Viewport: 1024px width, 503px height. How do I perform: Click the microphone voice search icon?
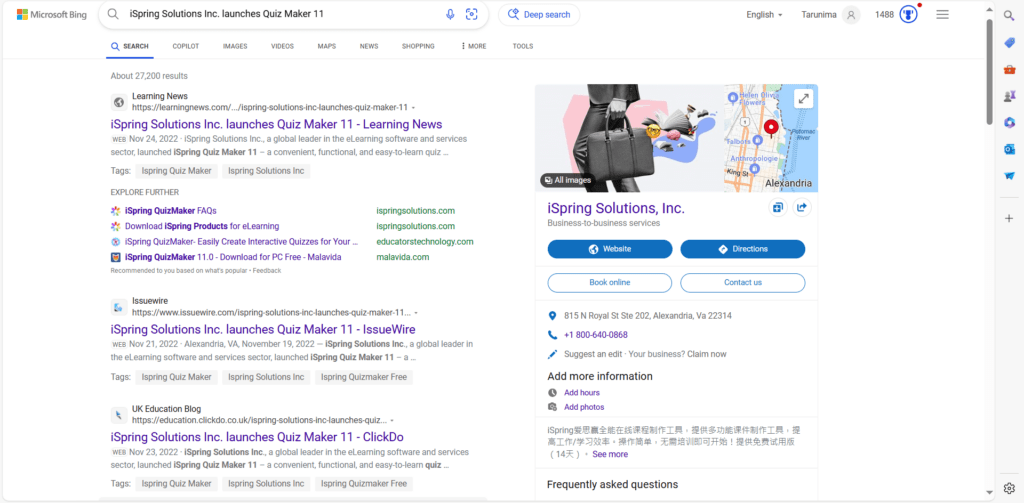[450, 15]
